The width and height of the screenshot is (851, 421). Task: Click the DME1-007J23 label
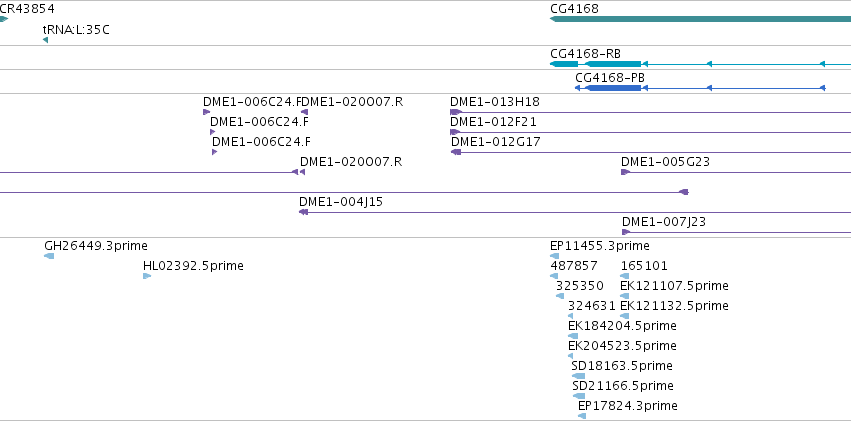(x=664, y=221)
